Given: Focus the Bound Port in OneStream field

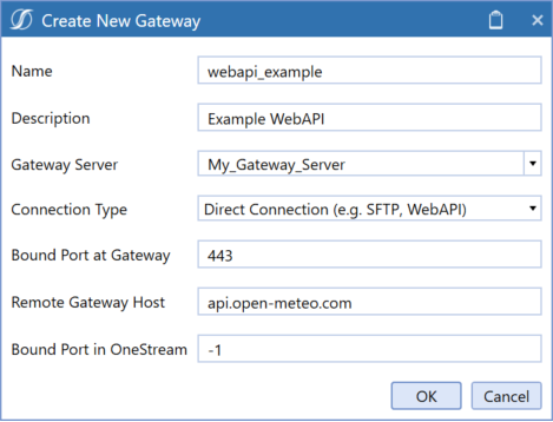Looking at the screenshot, I should click(369, 349).
